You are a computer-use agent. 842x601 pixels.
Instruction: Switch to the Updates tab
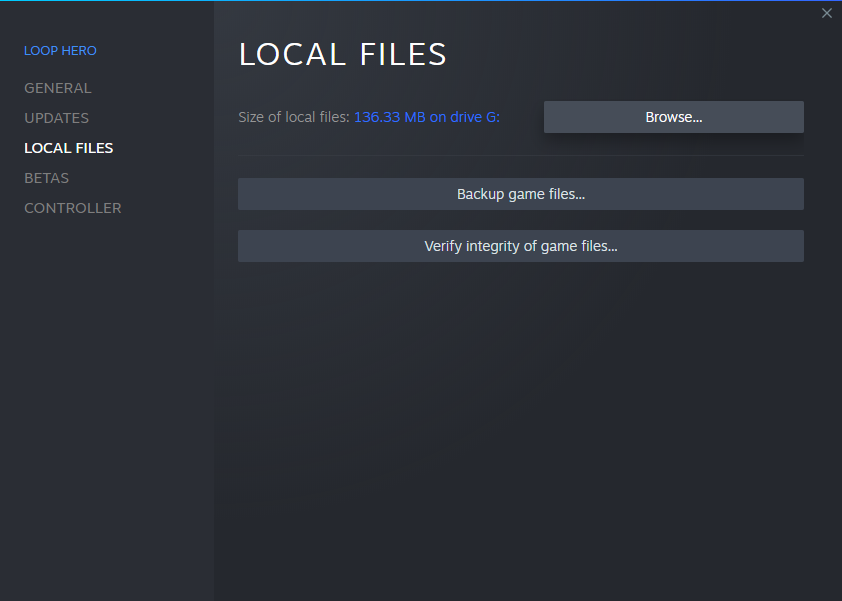click(x=56, y=118)
